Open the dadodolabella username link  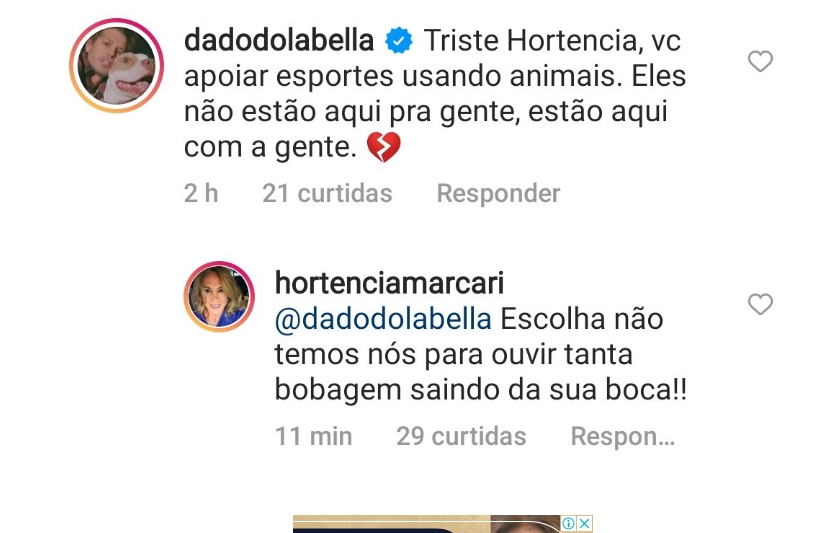(x=279, y=41)
